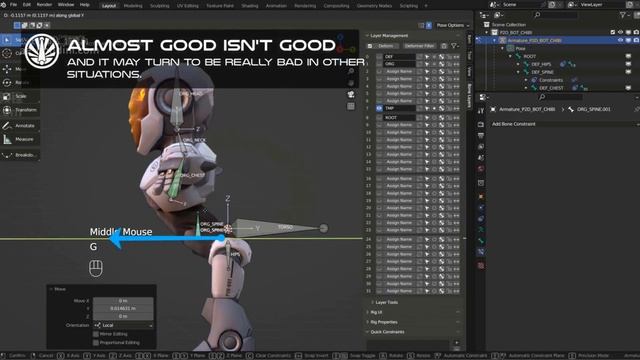Image resolution: width=640 pixels, height=360 pixels.
Task: Open the File menu
Action: tap(13, 5)
